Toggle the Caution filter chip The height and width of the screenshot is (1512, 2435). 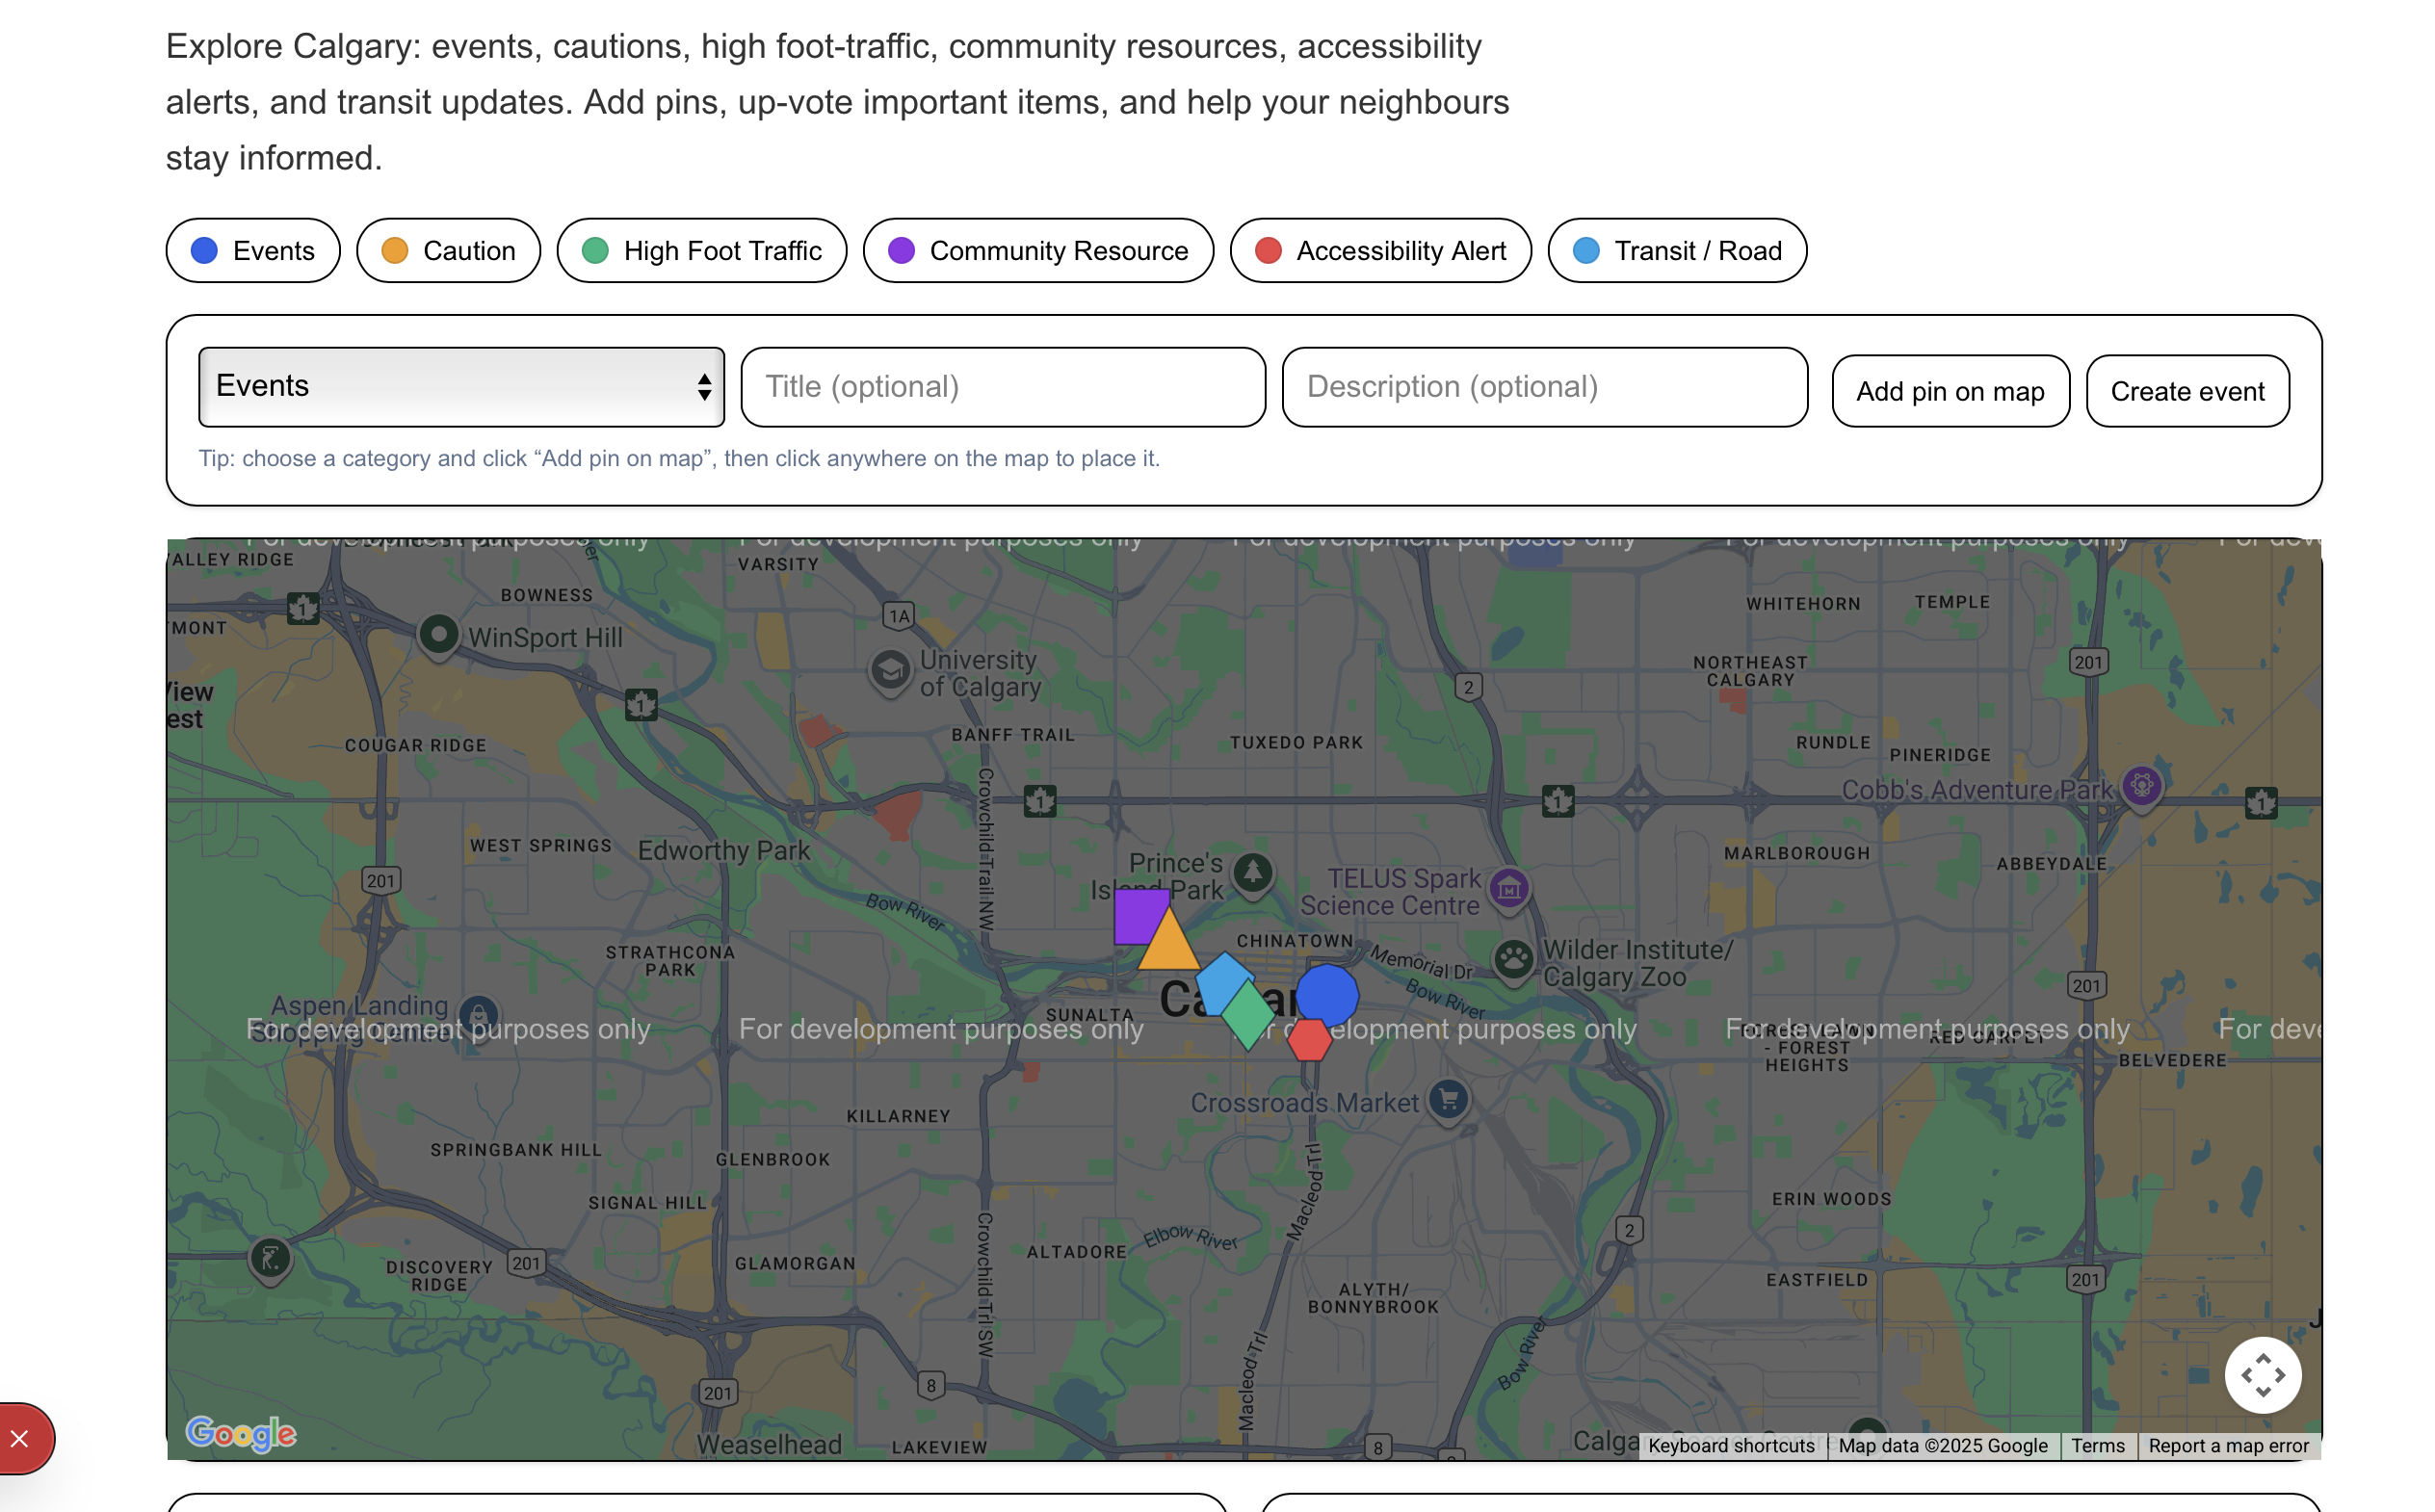450,251
